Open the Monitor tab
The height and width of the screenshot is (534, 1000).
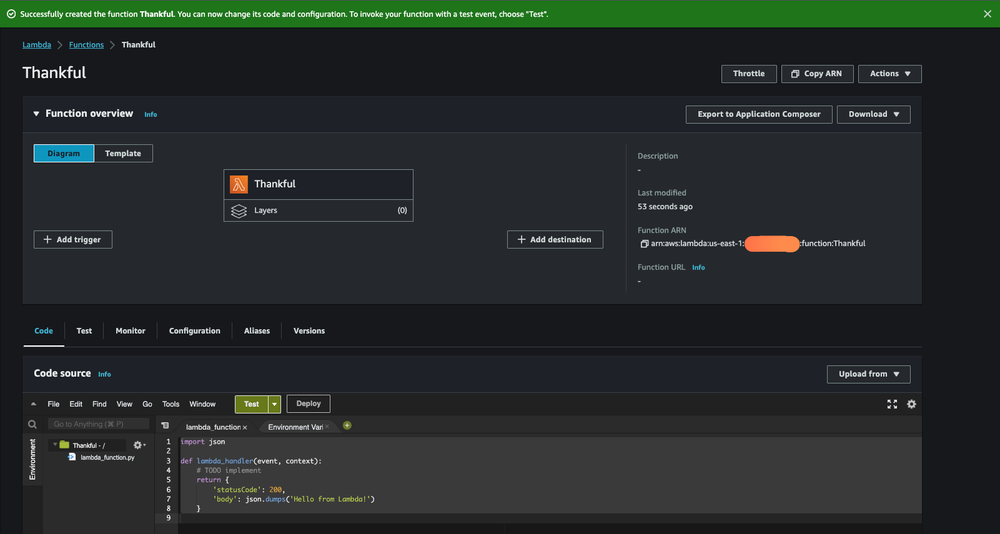[x=130, y=330]
